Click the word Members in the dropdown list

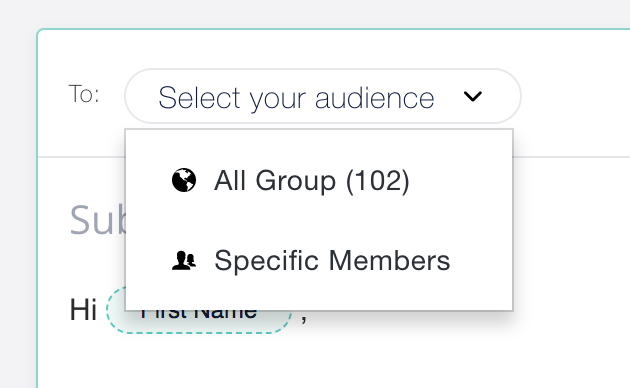(x=389, y=261)
